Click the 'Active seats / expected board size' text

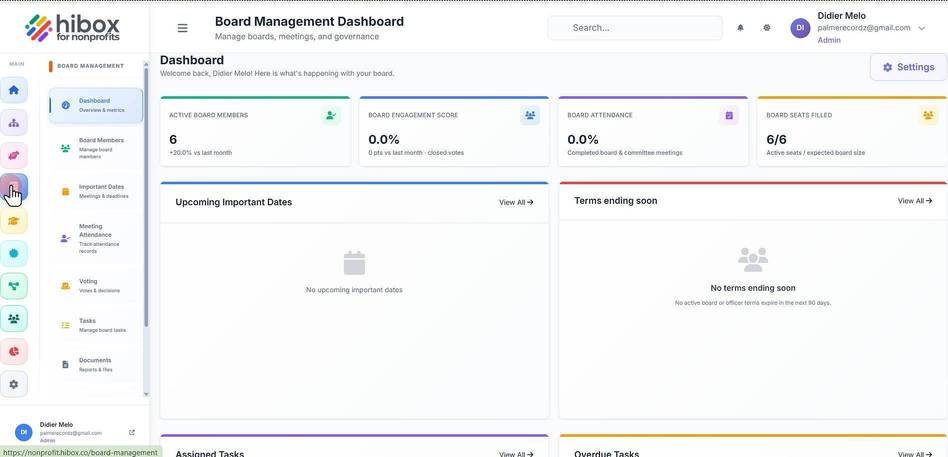pos(816,153)
